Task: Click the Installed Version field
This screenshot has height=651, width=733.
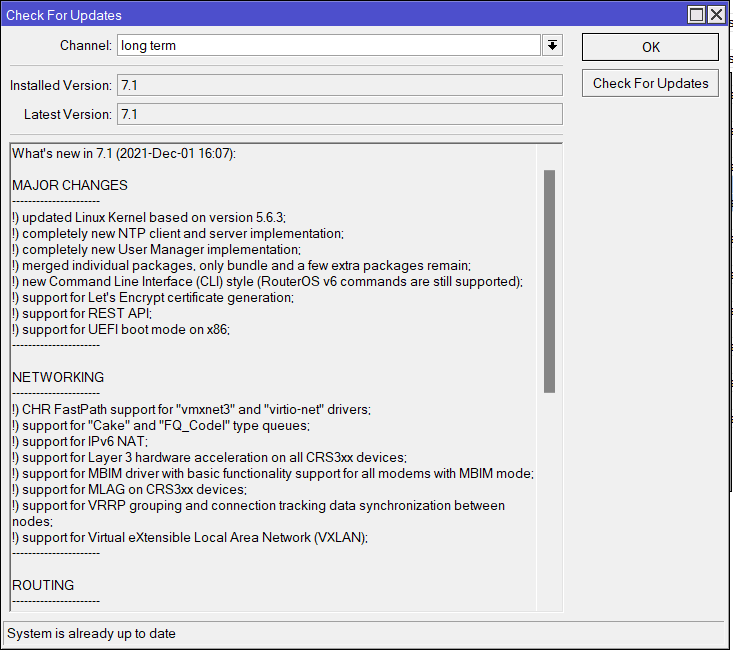Action: [x=339, y=85]
